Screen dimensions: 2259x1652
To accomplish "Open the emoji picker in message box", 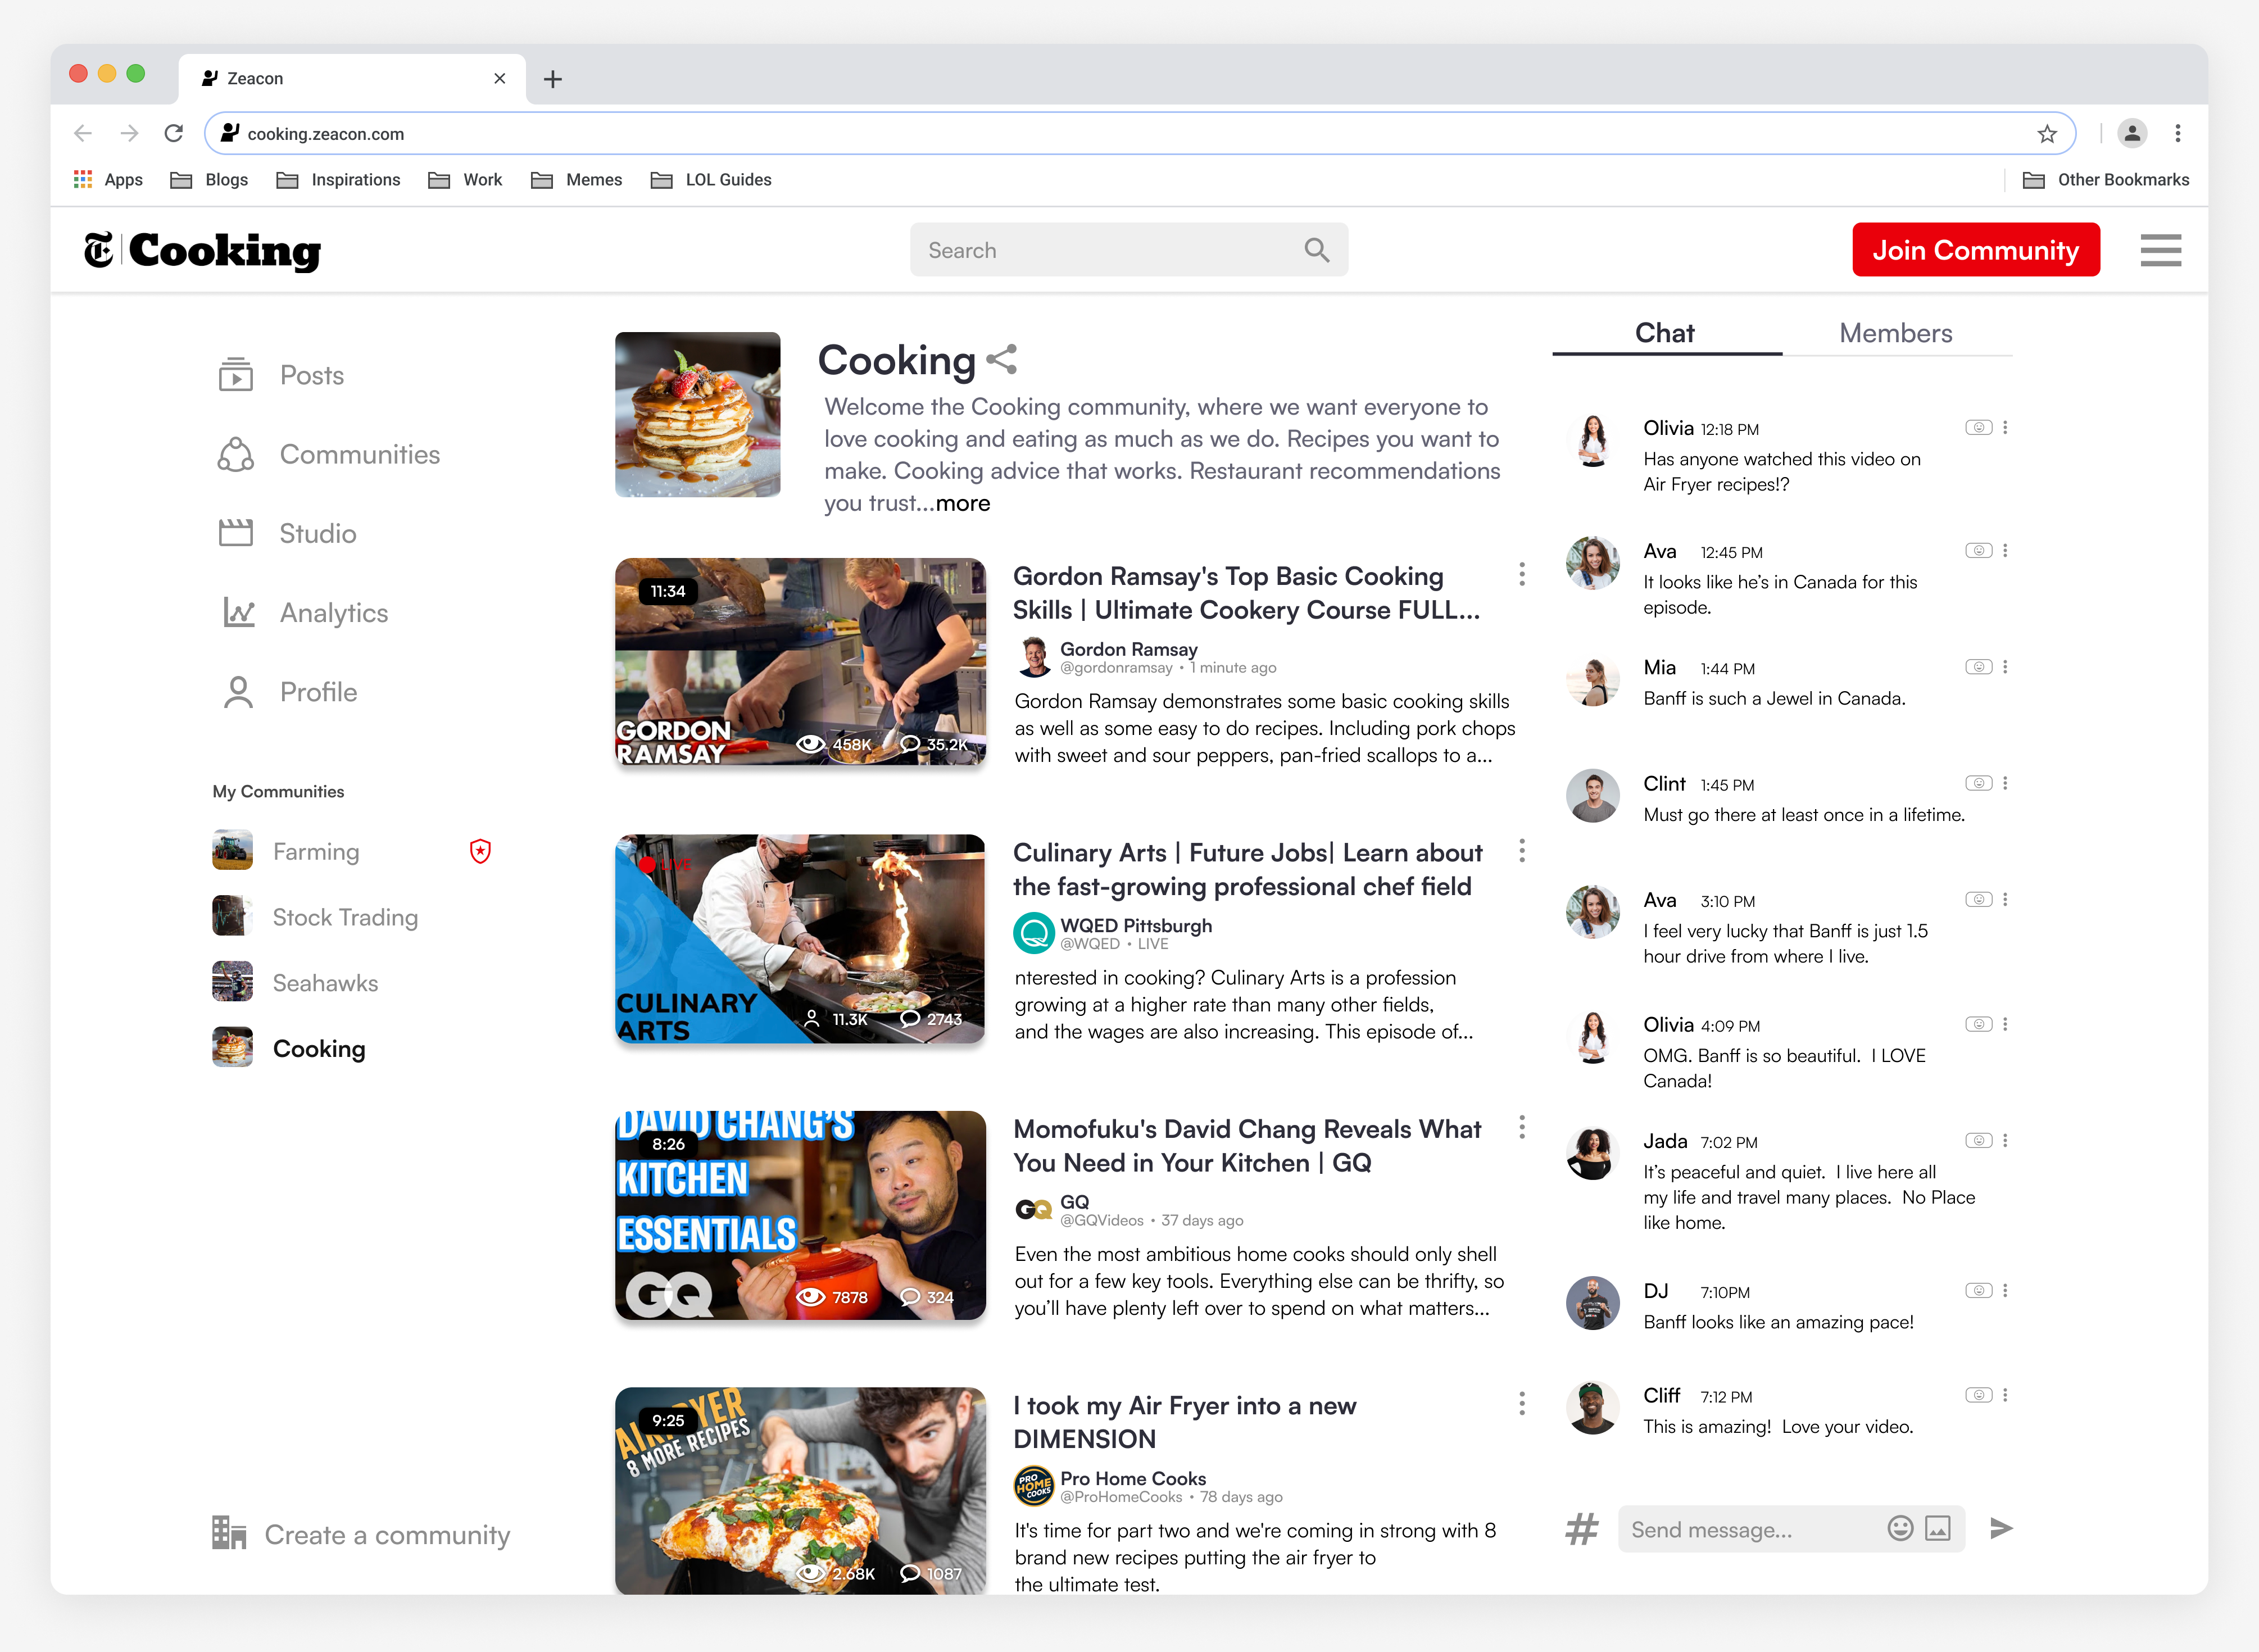I will tap(1900, 1528).
